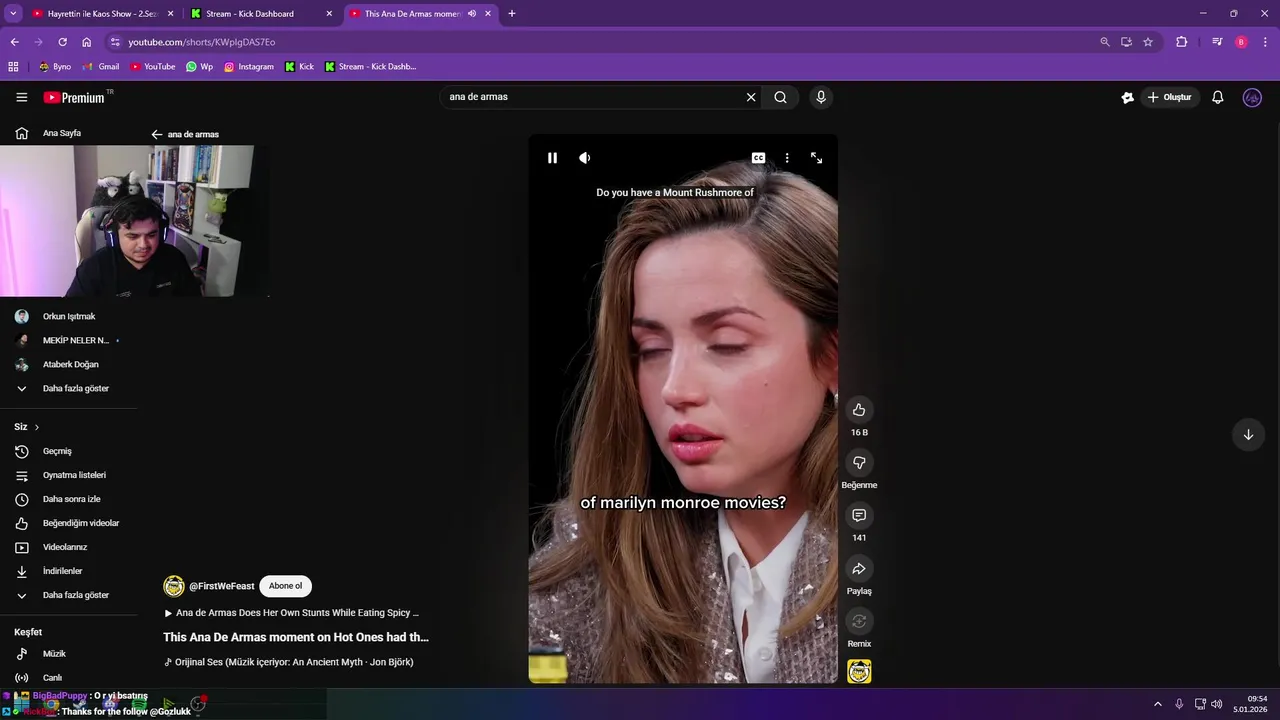Open YouTube notifications bell
Screen dimensions: 1280x720
click(1218, 97)
